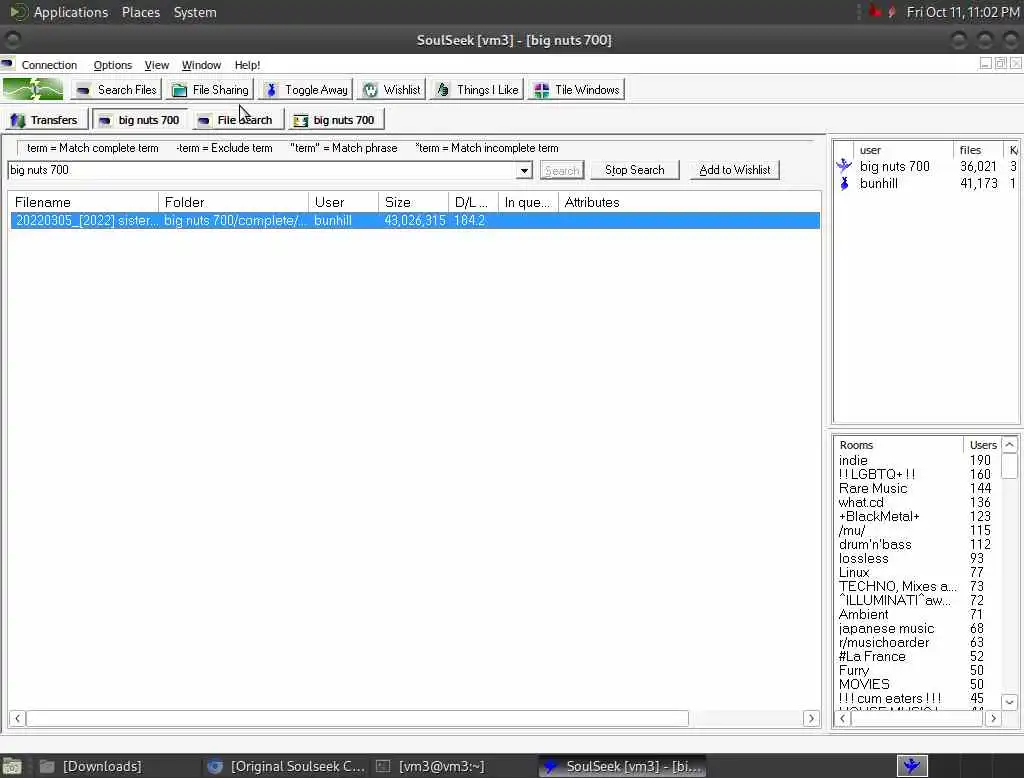
Task: Select the !!LGBTQ+!! room
Action: tap(877, 474)
